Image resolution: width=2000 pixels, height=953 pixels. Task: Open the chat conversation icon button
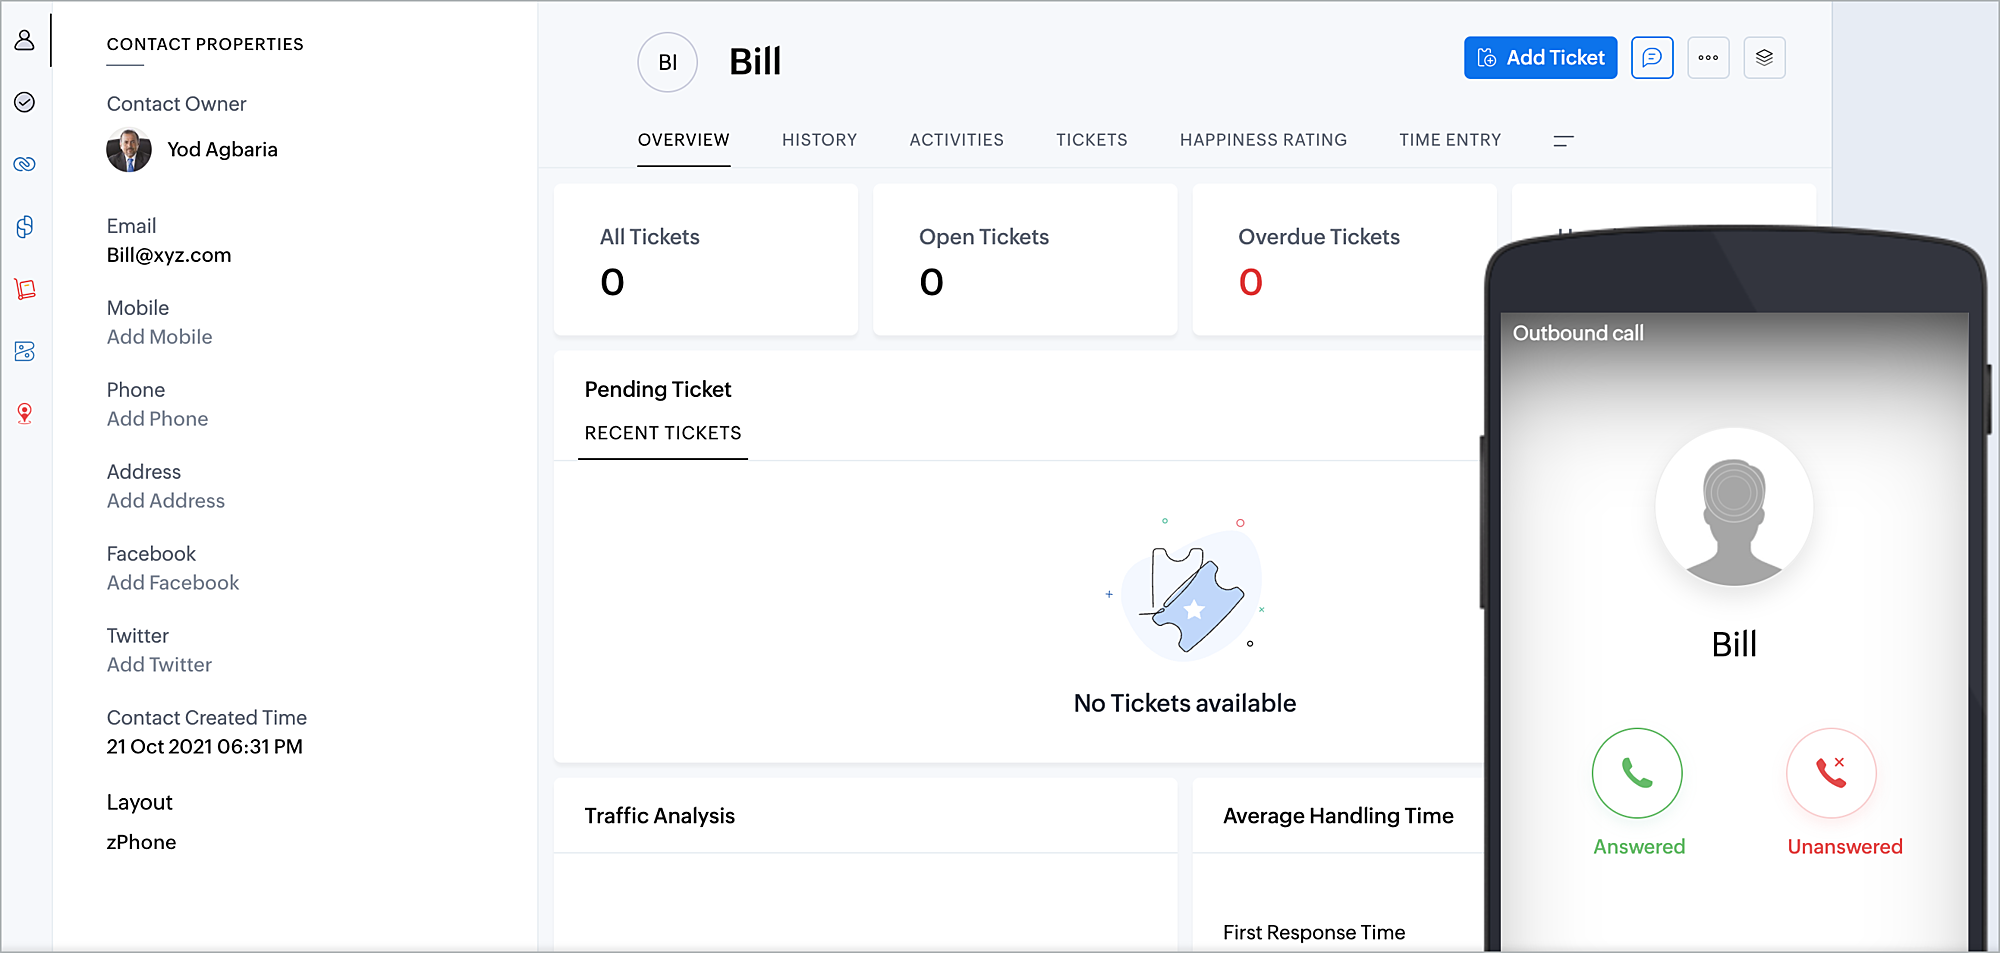[1652, 58]
